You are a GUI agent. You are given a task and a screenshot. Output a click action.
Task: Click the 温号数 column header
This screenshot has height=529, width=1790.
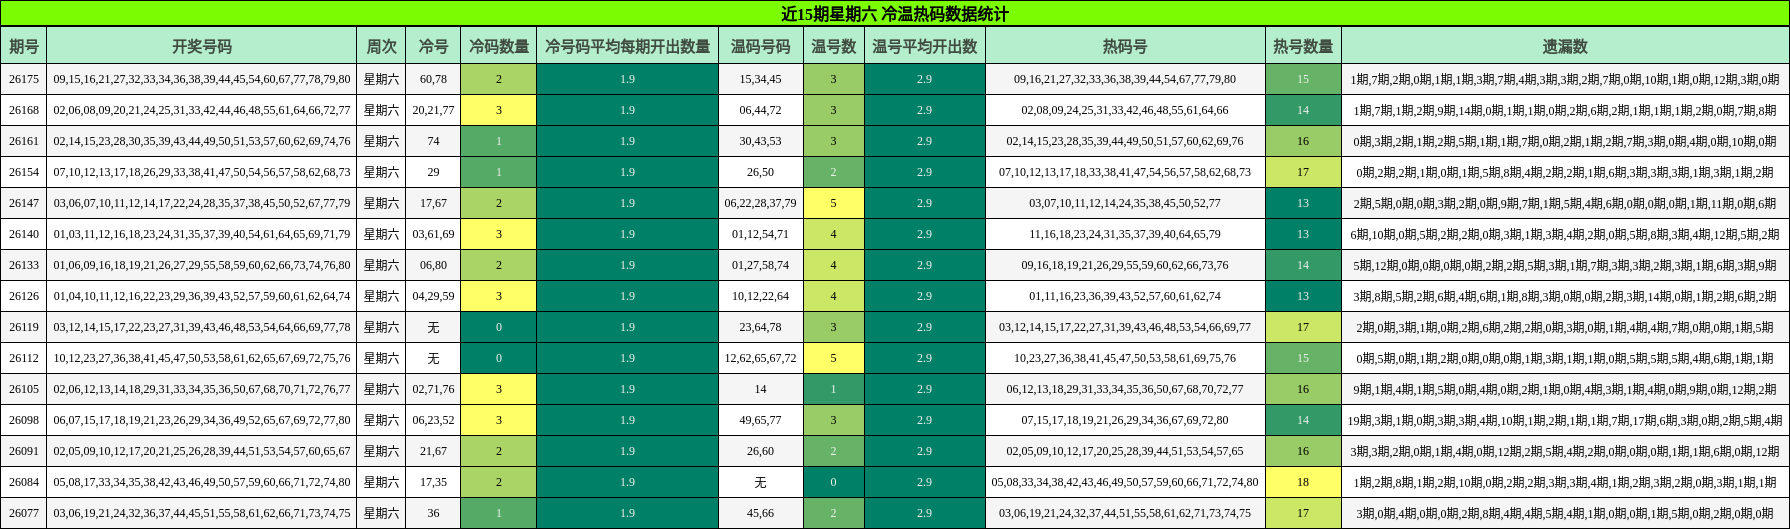click(x=833, y=46)
